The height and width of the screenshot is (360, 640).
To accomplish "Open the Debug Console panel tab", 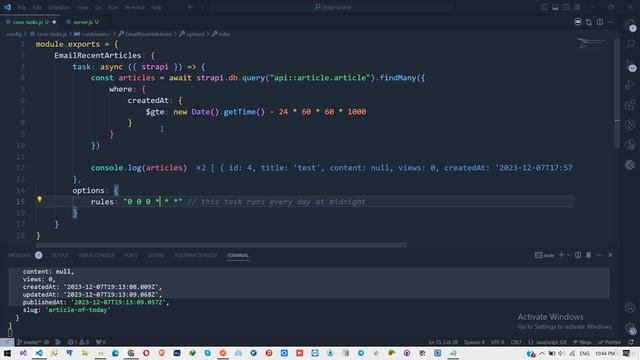I will point(96,255).
